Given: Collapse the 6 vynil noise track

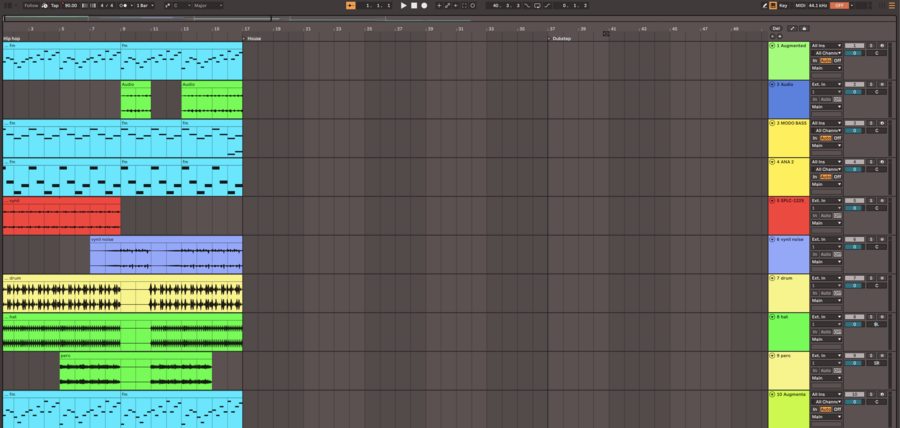Looking at the screenshot, I should tap(772, 239).
